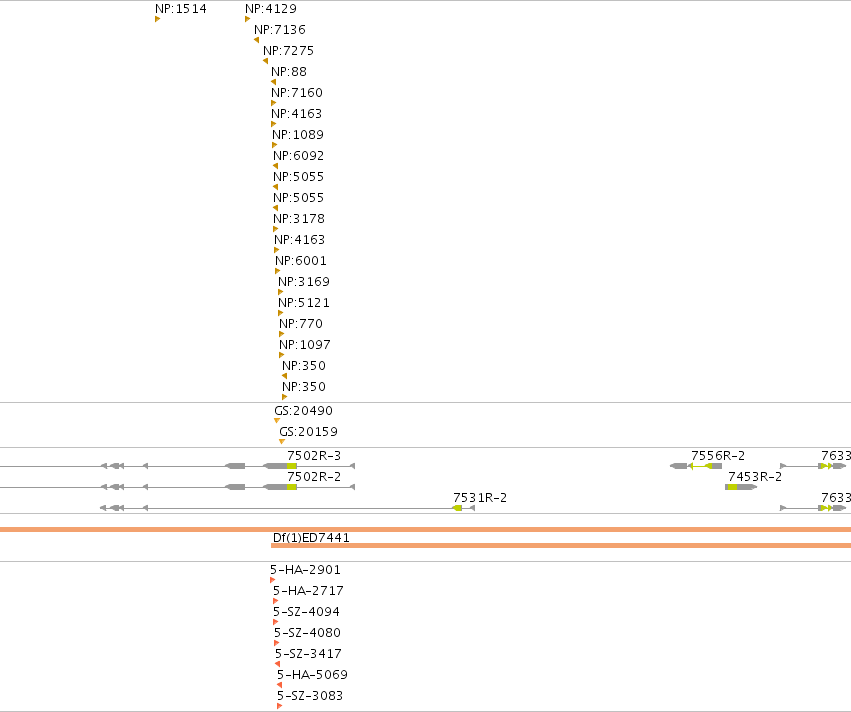Click the red triangle below 5-SZ-4094
Image resolution: width=851 pixels, height=712 pixels.
pyautogui.click(x=276, y=622)
